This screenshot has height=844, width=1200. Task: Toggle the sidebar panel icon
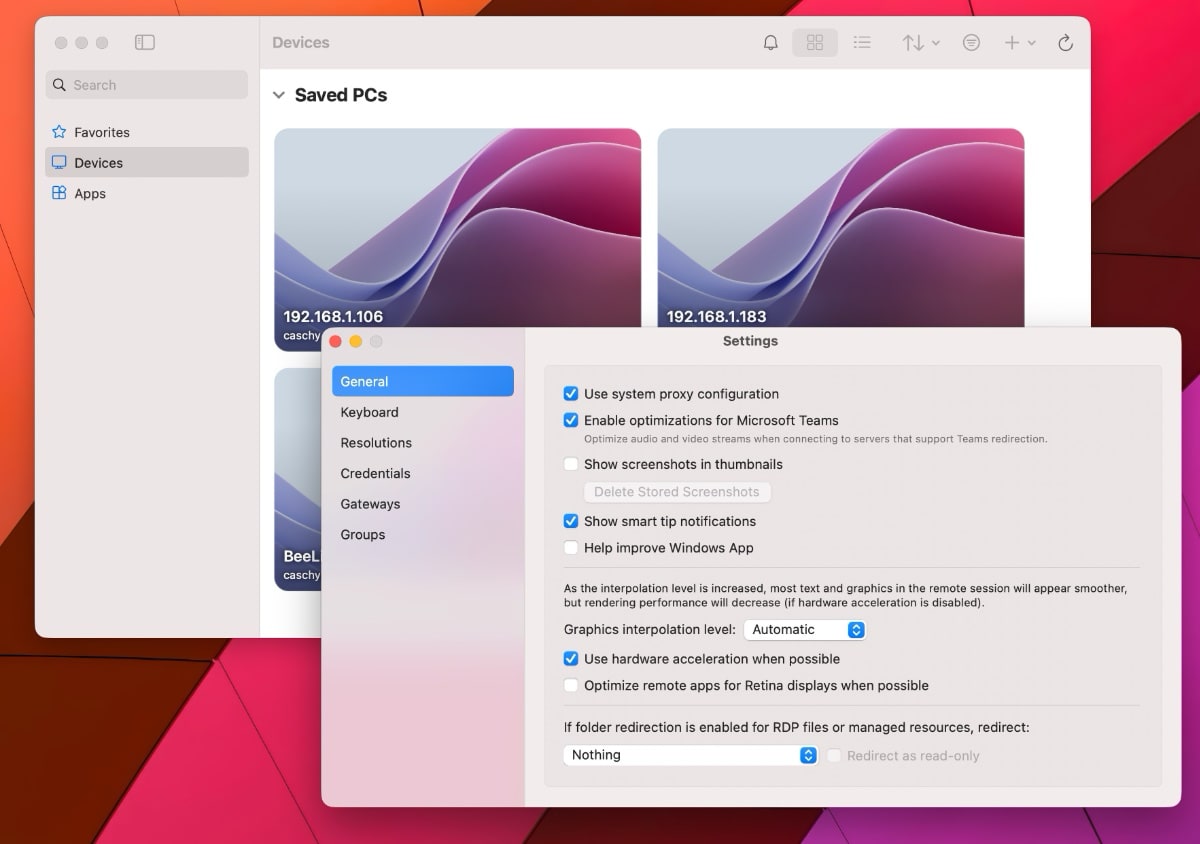tap(145, 43)
